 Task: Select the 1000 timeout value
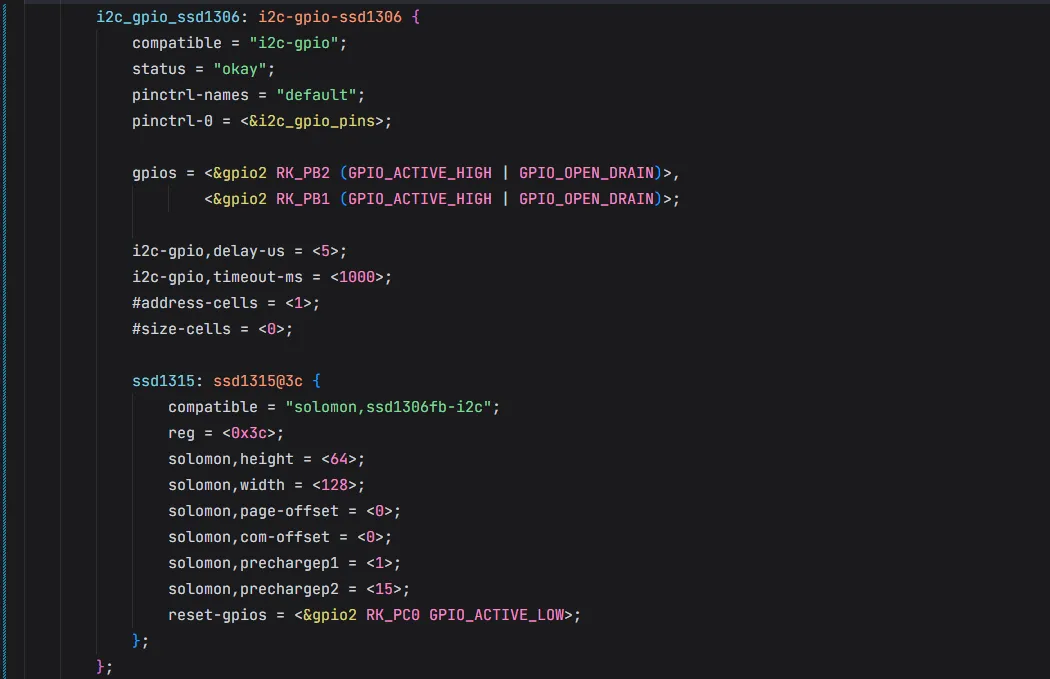click(356, 277)
